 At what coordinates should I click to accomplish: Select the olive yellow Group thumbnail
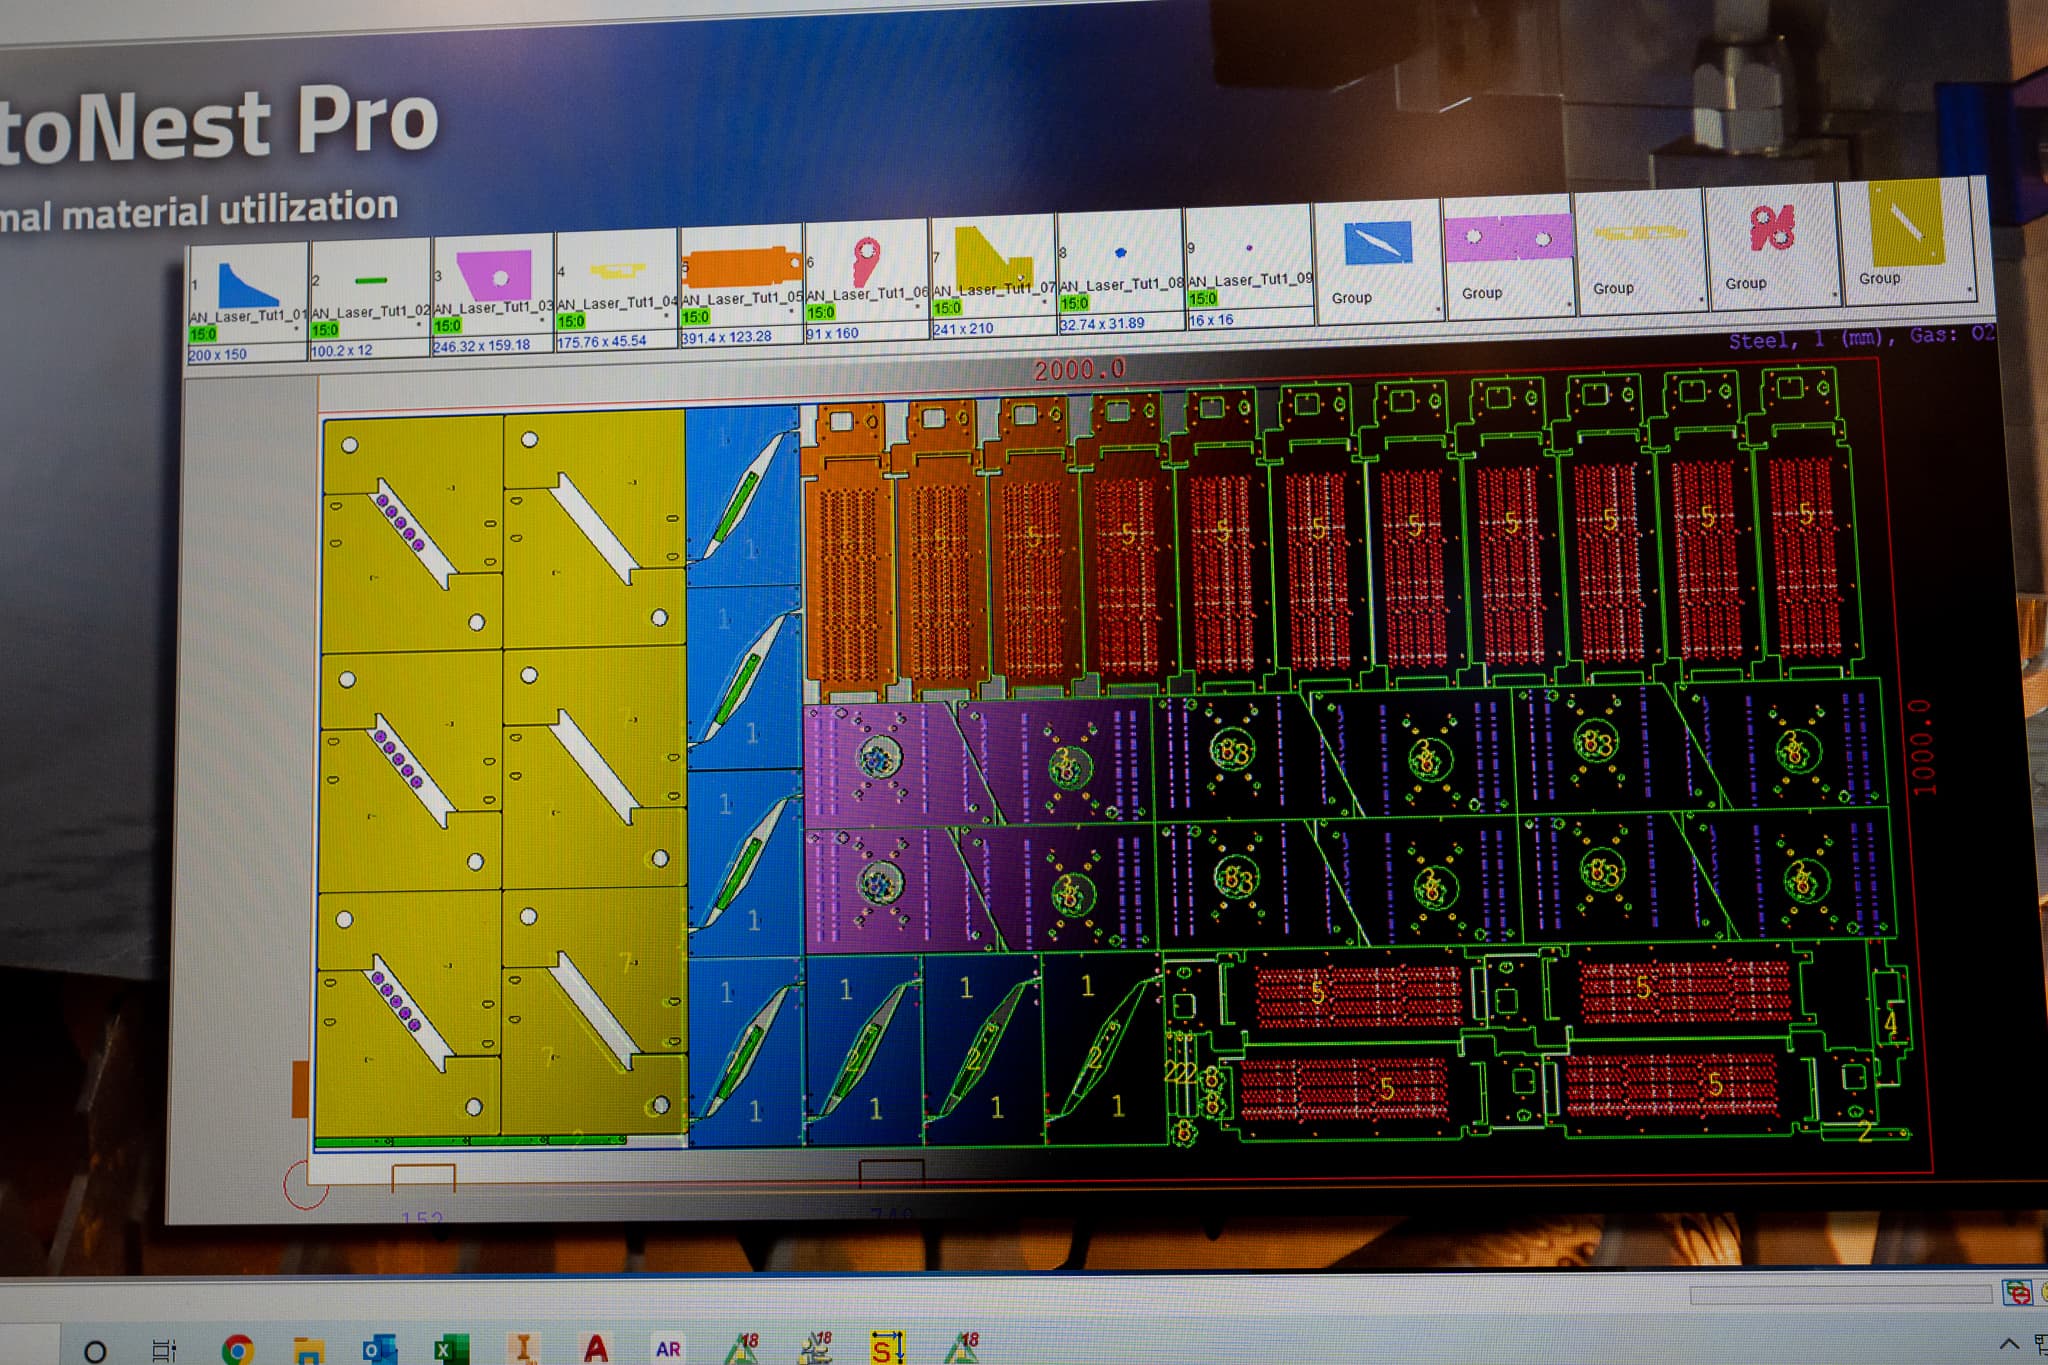(1905, 222)
